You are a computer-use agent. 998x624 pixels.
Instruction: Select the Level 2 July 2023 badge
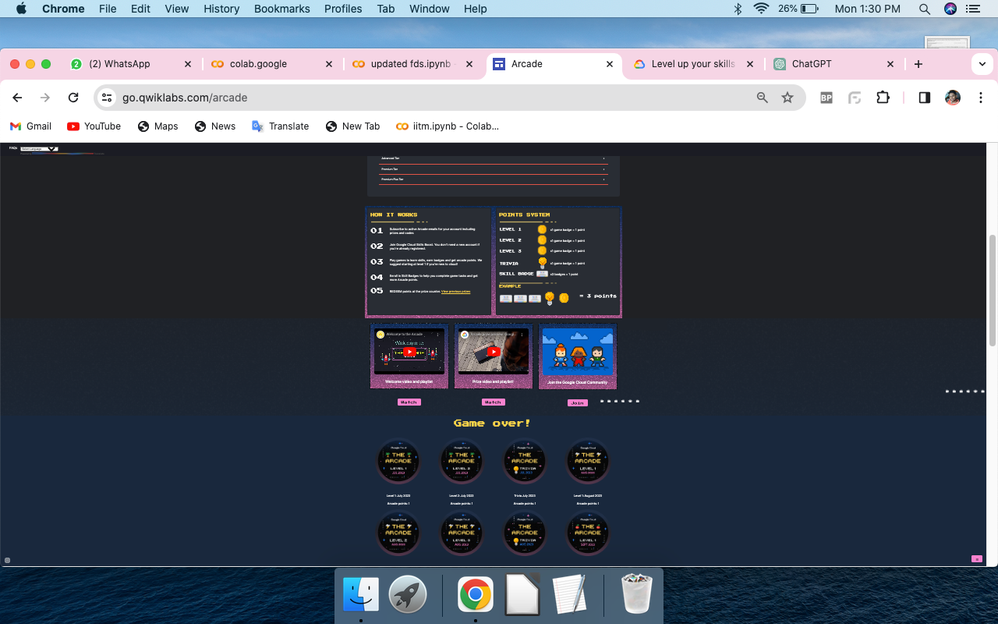(x=461, y=462)
